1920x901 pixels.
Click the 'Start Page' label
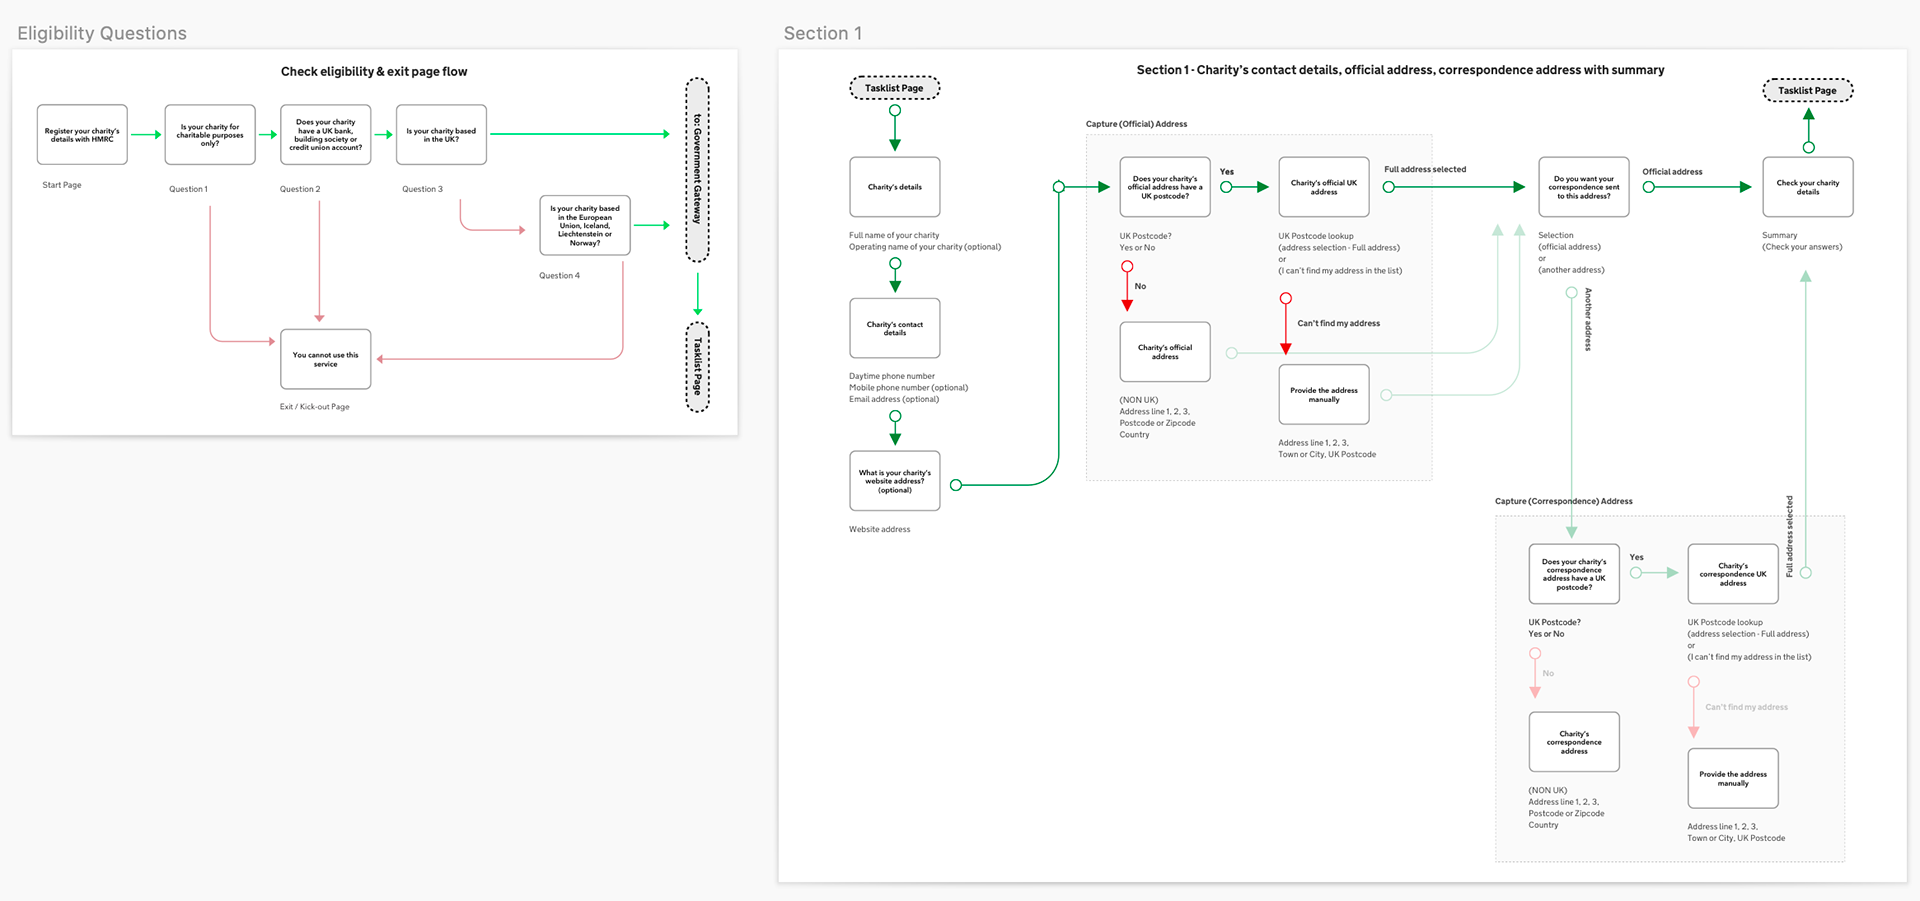click(x=62, y=185)
